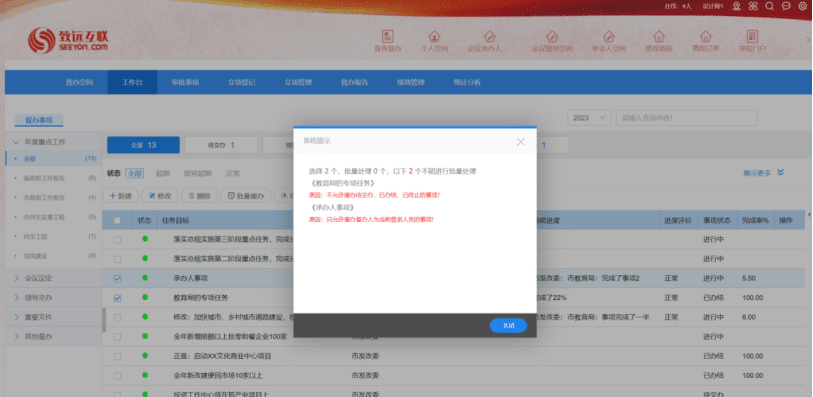Switch to the 督办空间 nav tab
813x397 pixels.
coord(79,82)
